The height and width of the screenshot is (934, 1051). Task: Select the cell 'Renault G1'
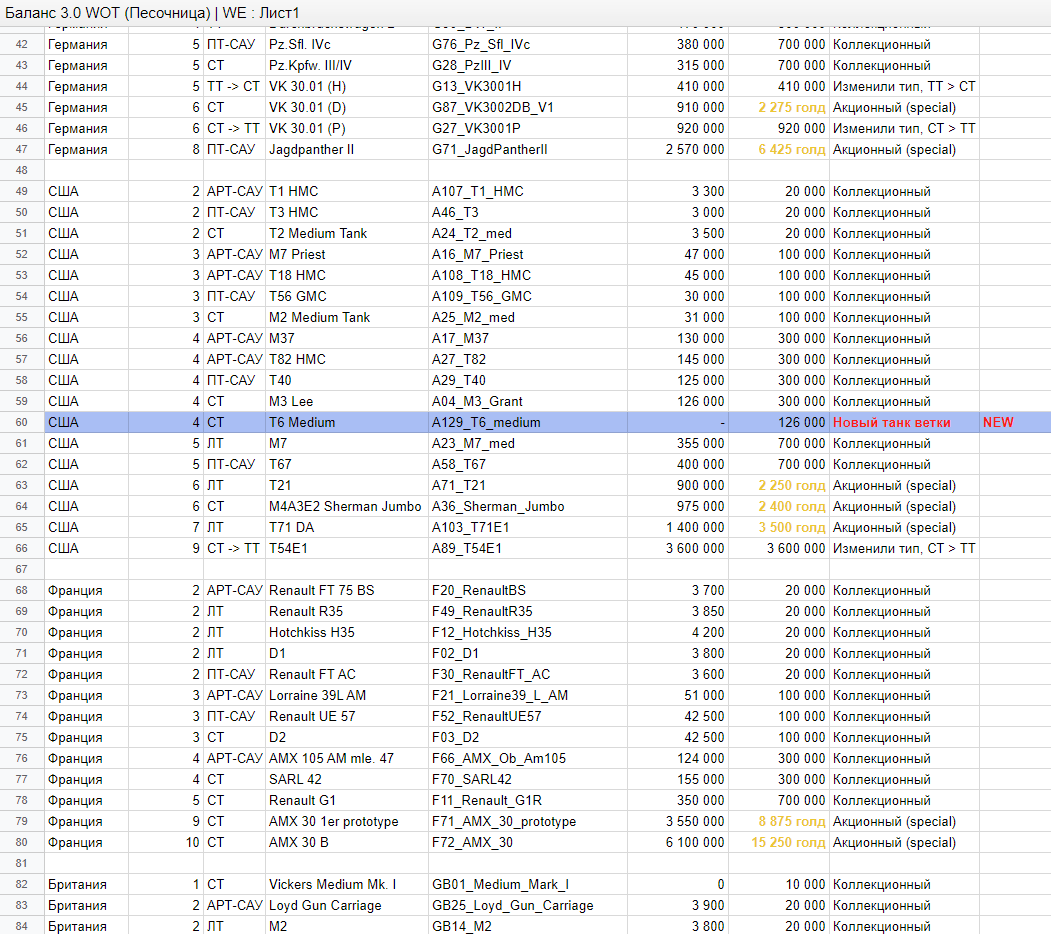pos(347,801)
